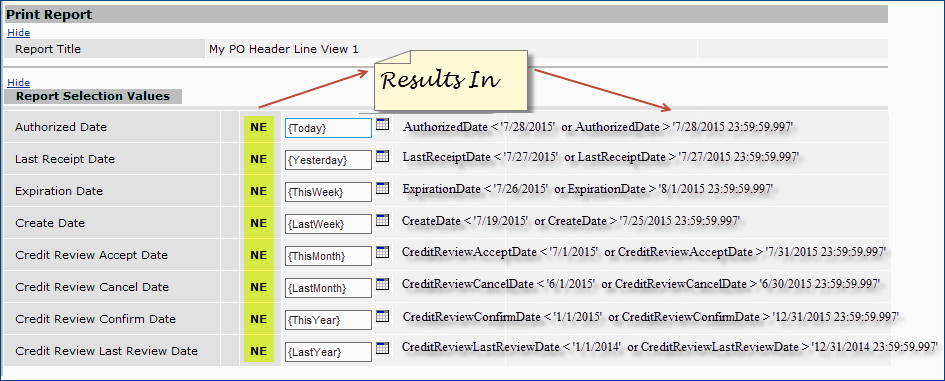The height and width of the screenshot is (381, 945).
Task: Select the 'Authorized Date' row label
Action: click(x=61, y=127)
